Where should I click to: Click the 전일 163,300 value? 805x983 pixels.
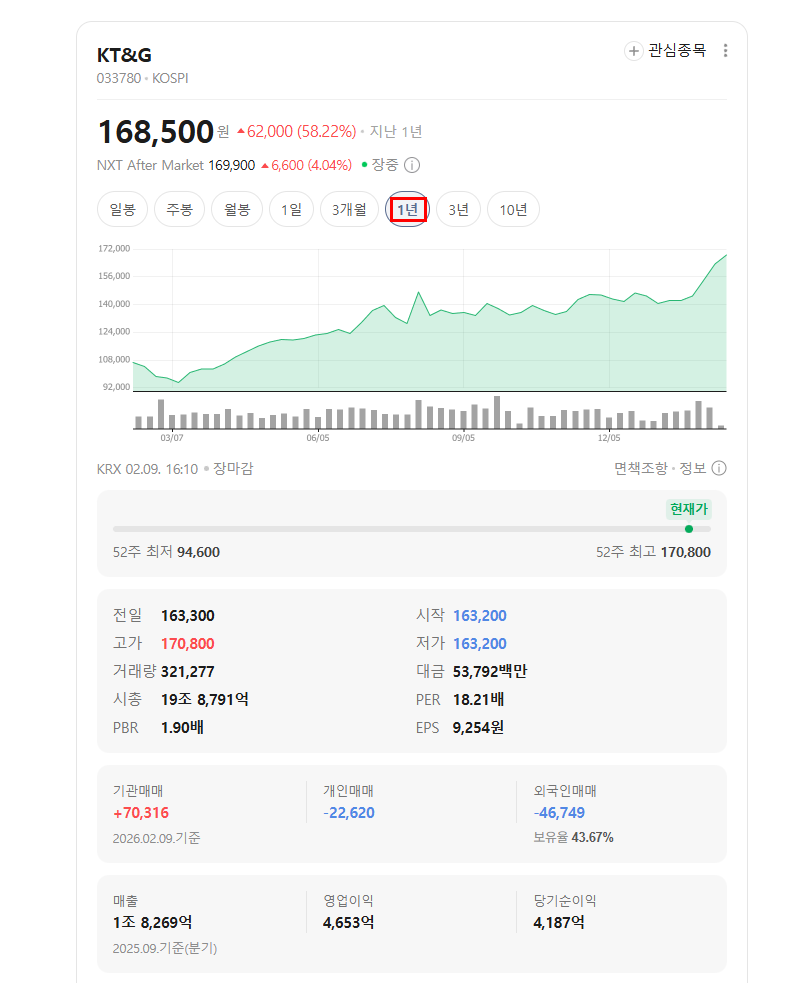point(187,616)
